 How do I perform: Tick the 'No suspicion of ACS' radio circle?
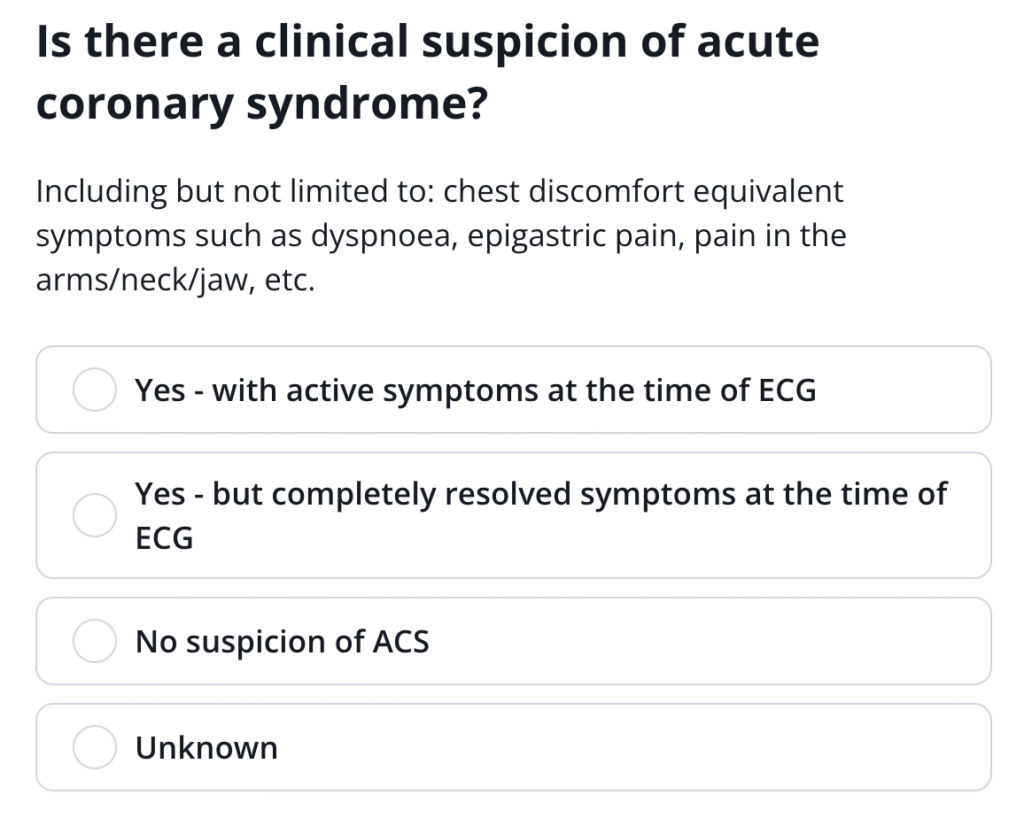tap(95, 641)
